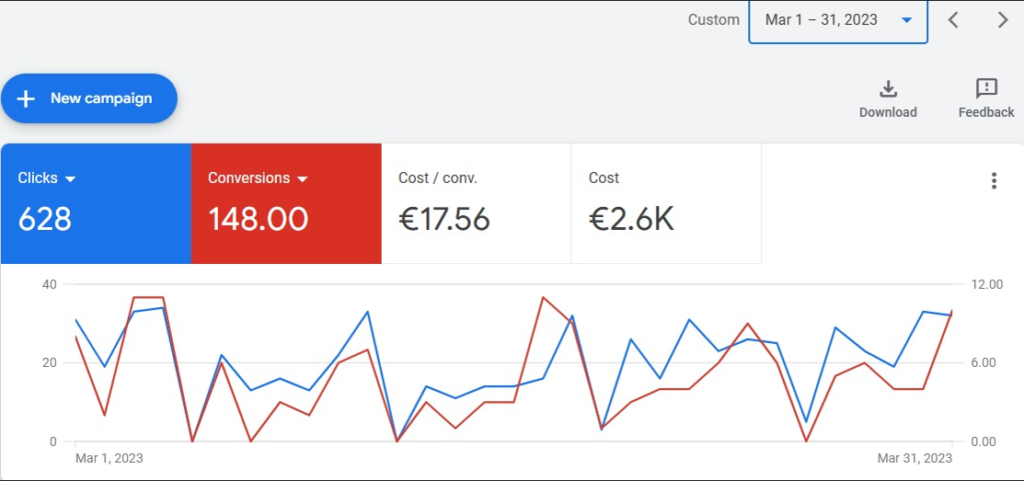Select the Cost / conv. scorecard

(476, 204)
